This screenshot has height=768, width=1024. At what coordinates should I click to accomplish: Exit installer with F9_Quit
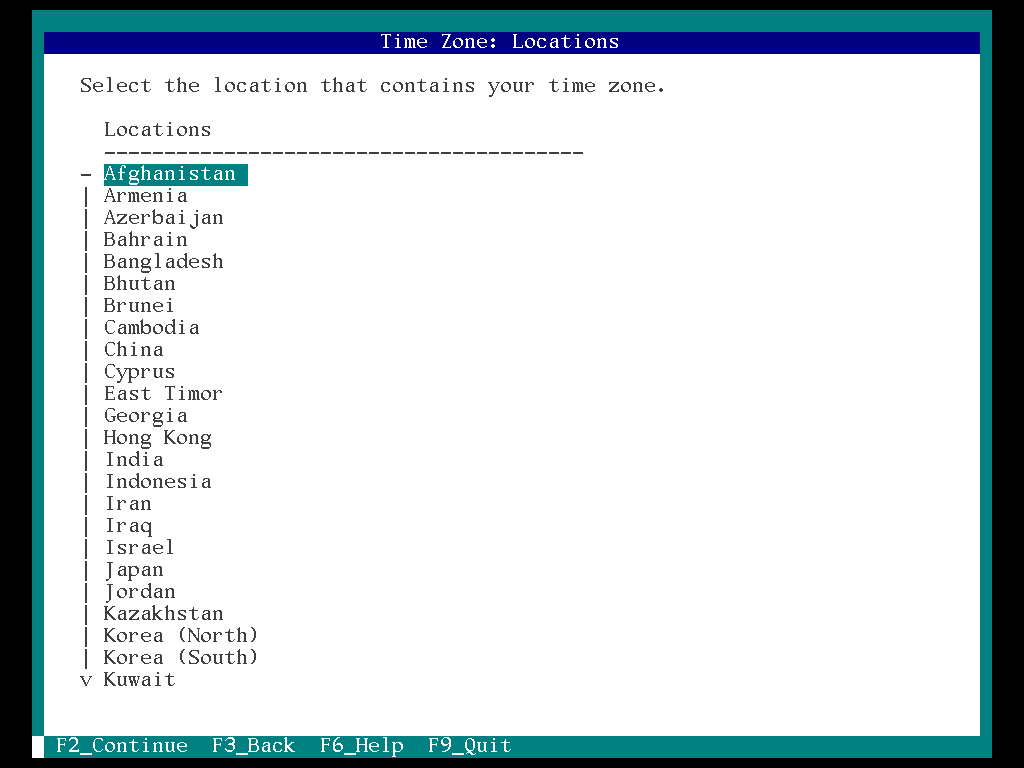pos(470,746)
